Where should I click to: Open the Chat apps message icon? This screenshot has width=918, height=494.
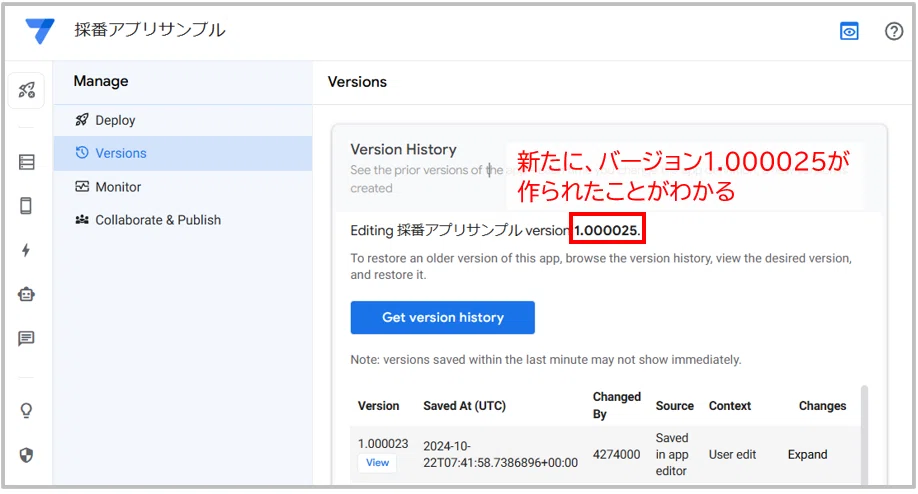[26, 338]
